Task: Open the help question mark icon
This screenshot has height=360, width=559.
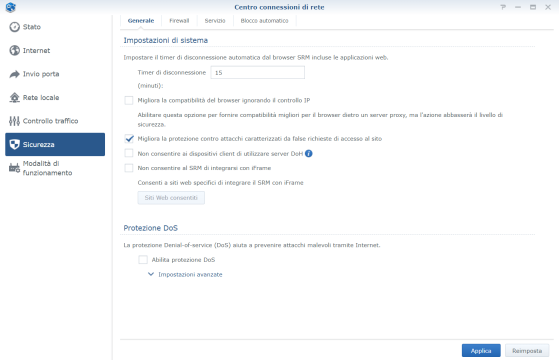Action: pos(503,7)
